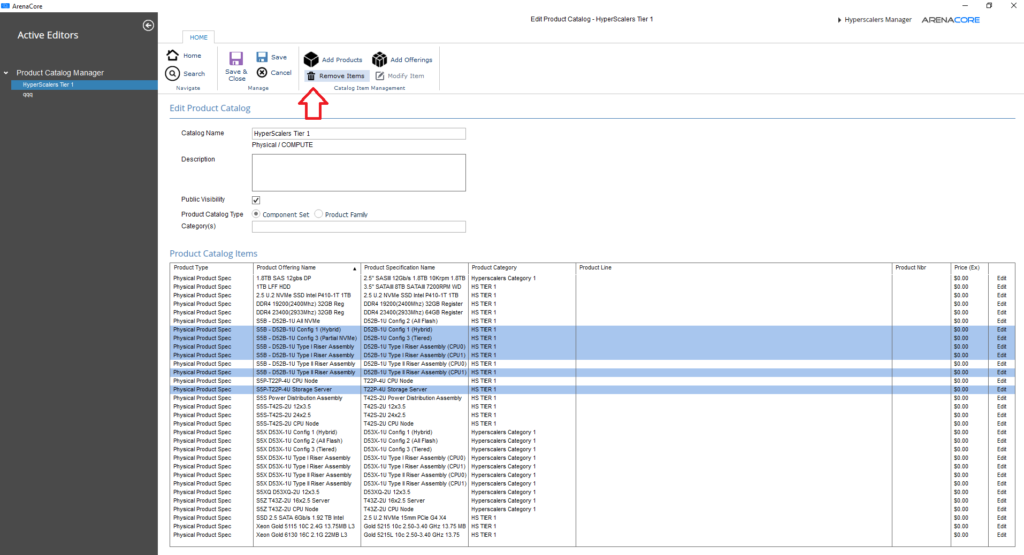The width and height of the screenshot is (1024, 555).
Task: Click into Description text box
Action: (x=359, y=172)
